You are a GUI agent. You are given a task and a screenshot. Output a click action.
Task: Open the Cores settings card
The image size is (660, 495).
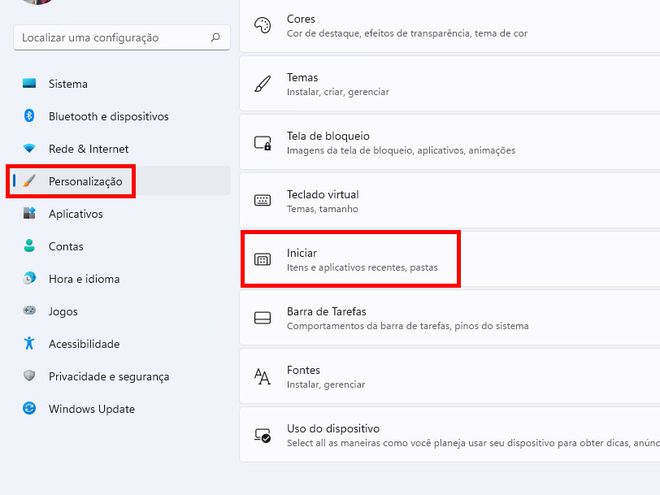tap(450, 26)
